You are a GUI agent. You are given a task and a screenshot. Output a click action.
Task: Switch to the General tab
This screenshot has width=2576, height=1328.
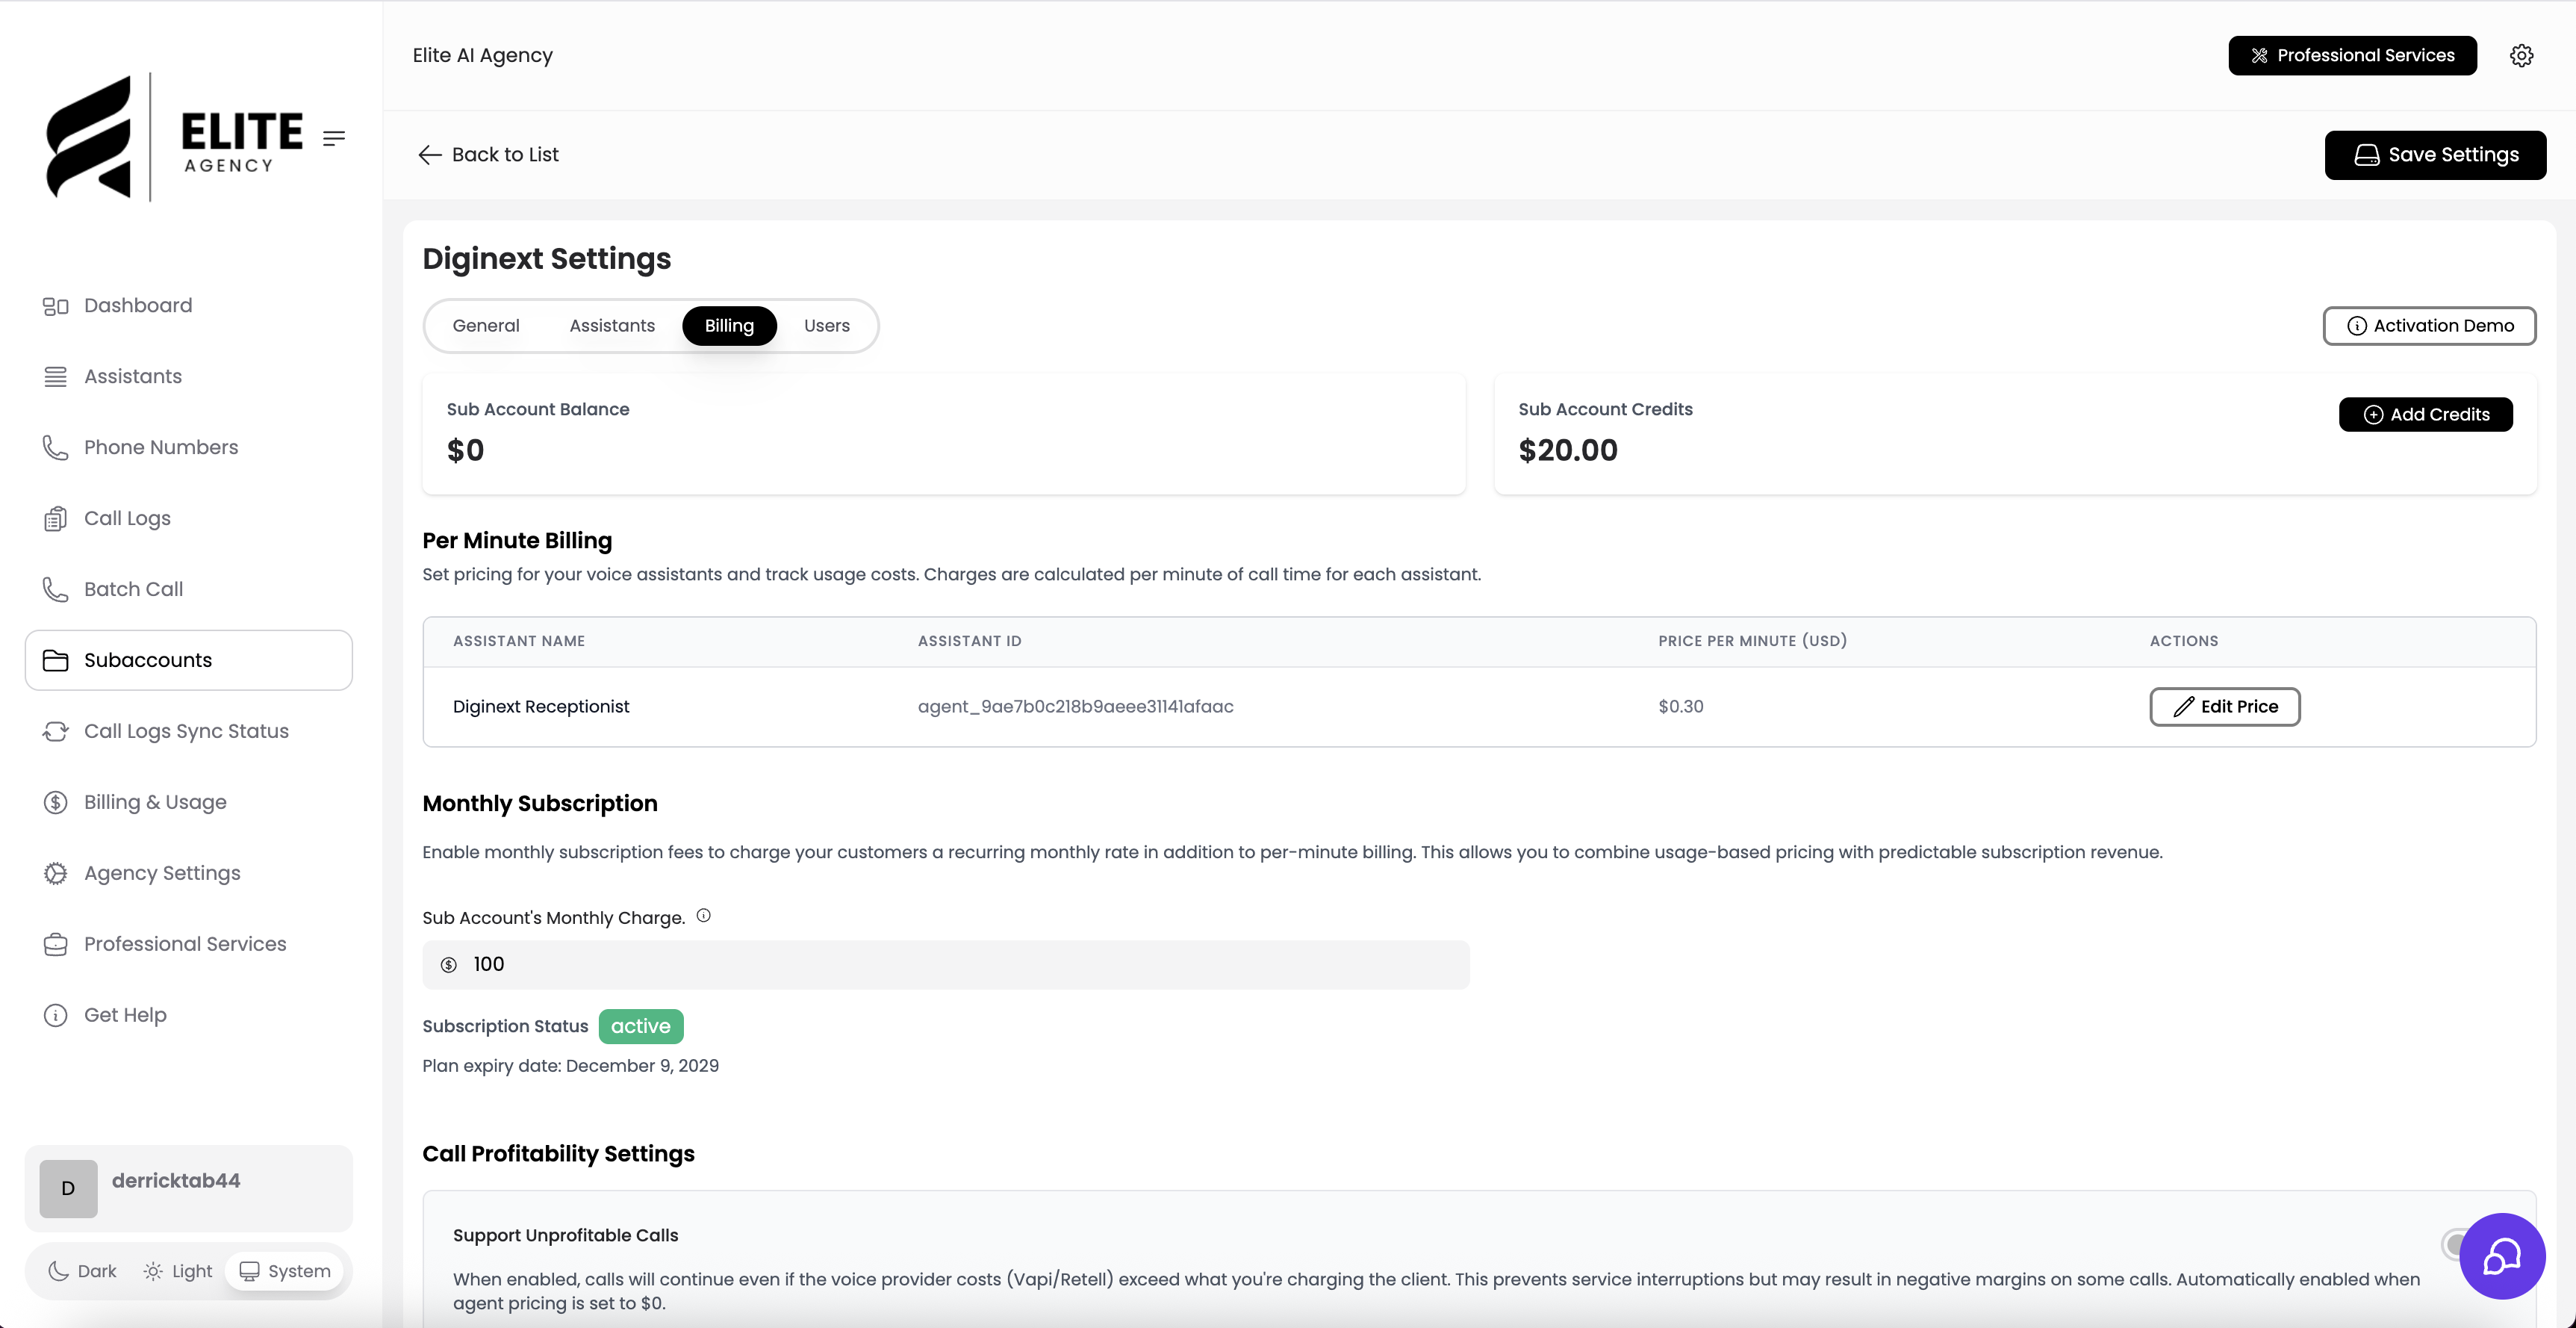[486, 326]
